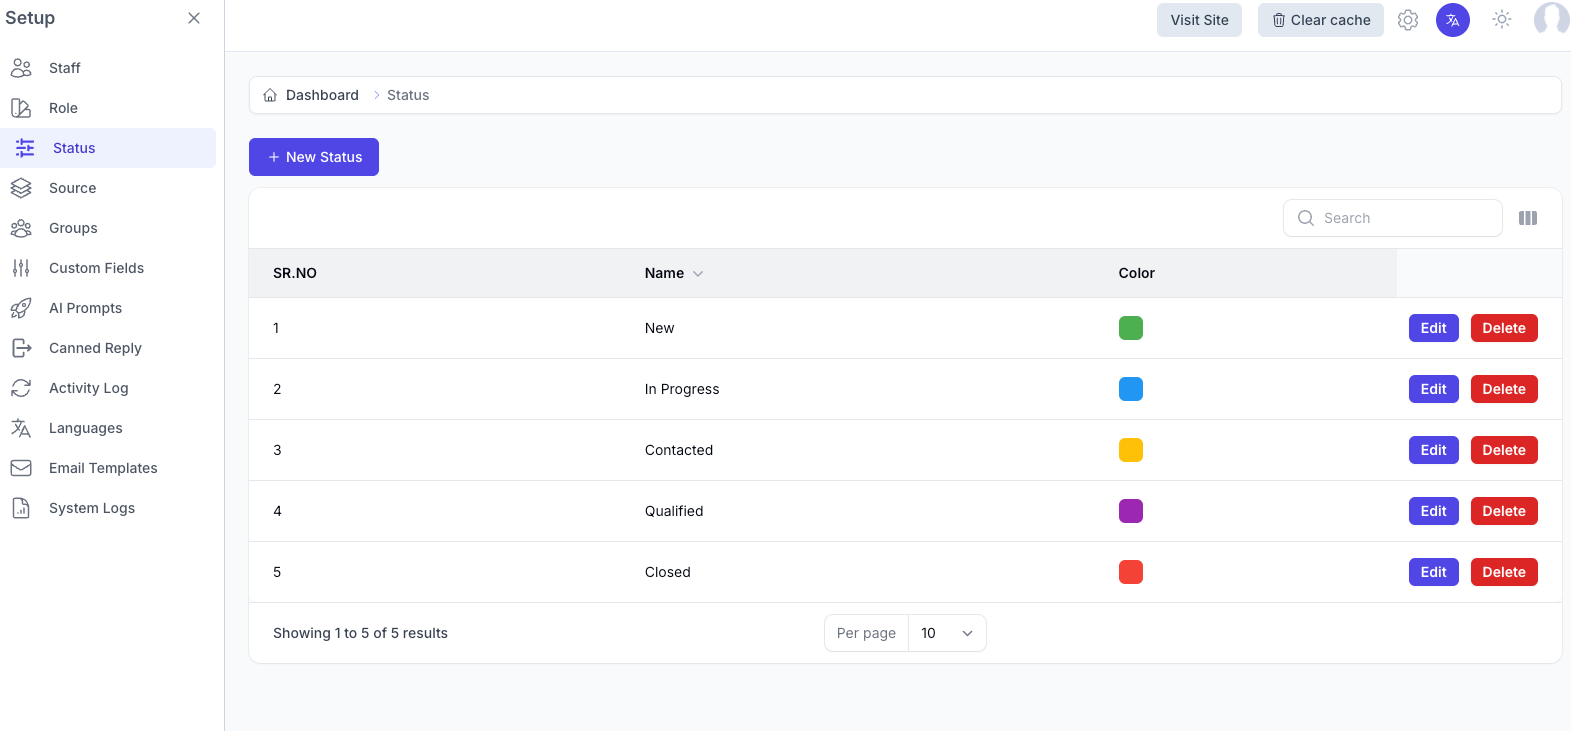The height and width of the screenshot is (731, 1571).
Task: Open AI Prompts in sidebar
Action: coord(108,308)
